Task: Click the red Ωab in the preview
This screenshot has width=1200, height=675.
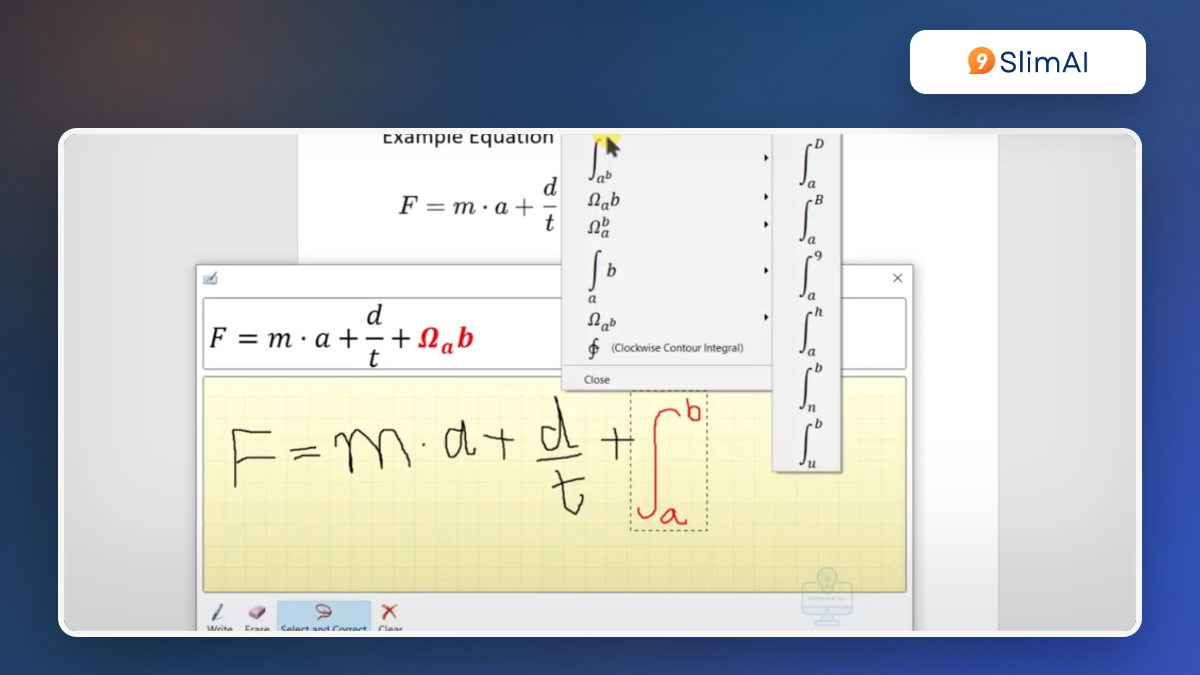Action: point(445,339)
